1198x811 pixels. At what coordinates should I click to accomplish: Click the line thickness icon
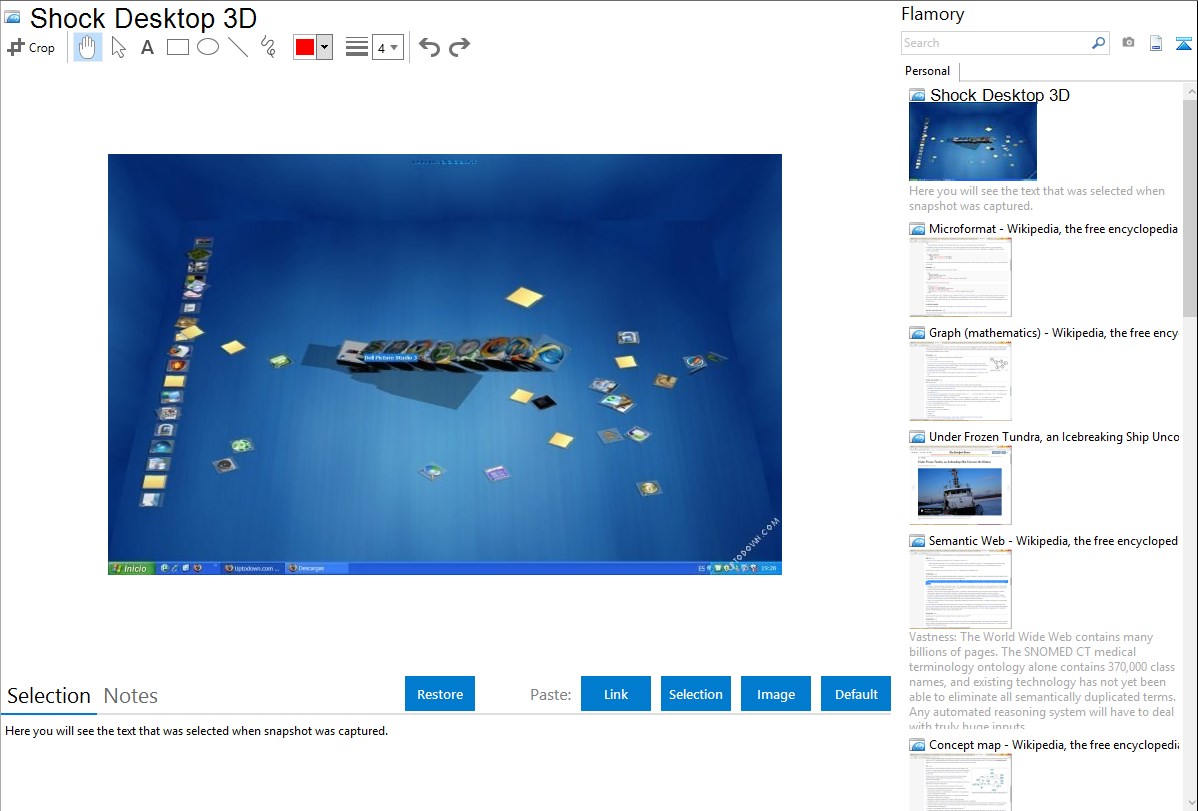[x=357, y=47]
